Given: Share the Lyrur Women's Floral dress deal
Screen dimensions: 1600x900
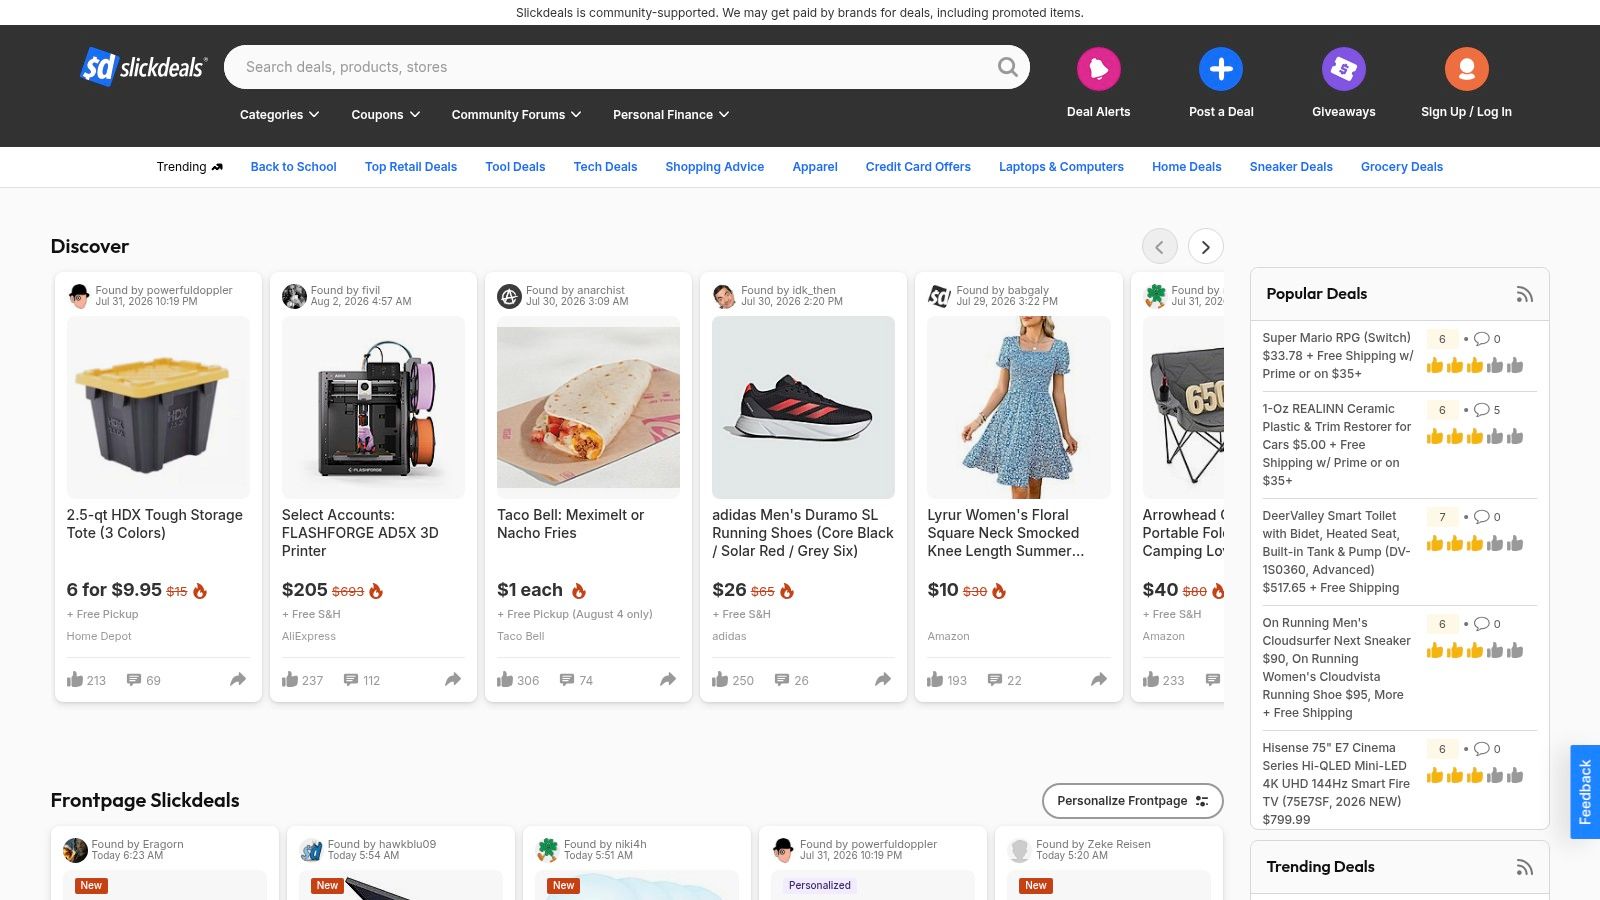Looking at the screenshot, I should pyautogui.click(x=1099, y=680).
